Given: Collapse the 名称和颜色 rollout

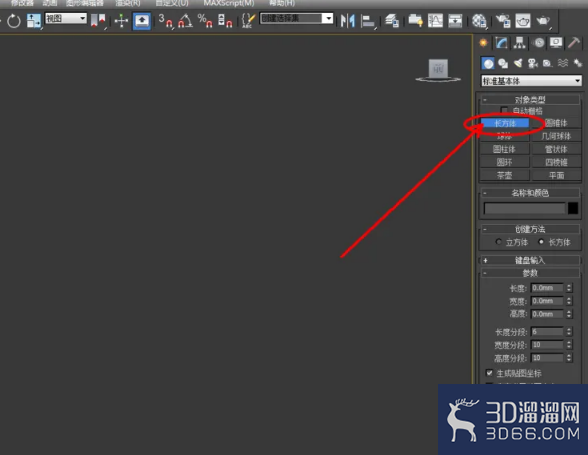Looking at the screenshot, I should tap(530, 193).
